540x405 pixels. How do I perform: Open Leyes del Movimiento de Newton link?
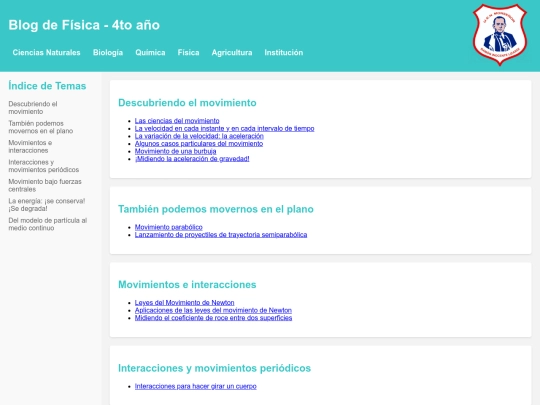tap(184, 302)
